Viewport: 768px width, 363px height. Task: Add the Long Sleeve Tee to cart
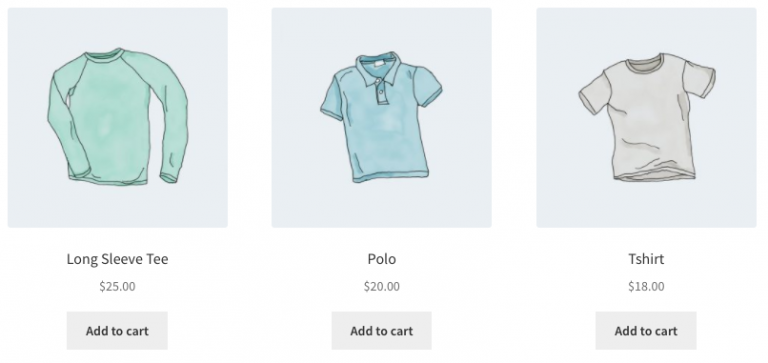pos(117,331)
